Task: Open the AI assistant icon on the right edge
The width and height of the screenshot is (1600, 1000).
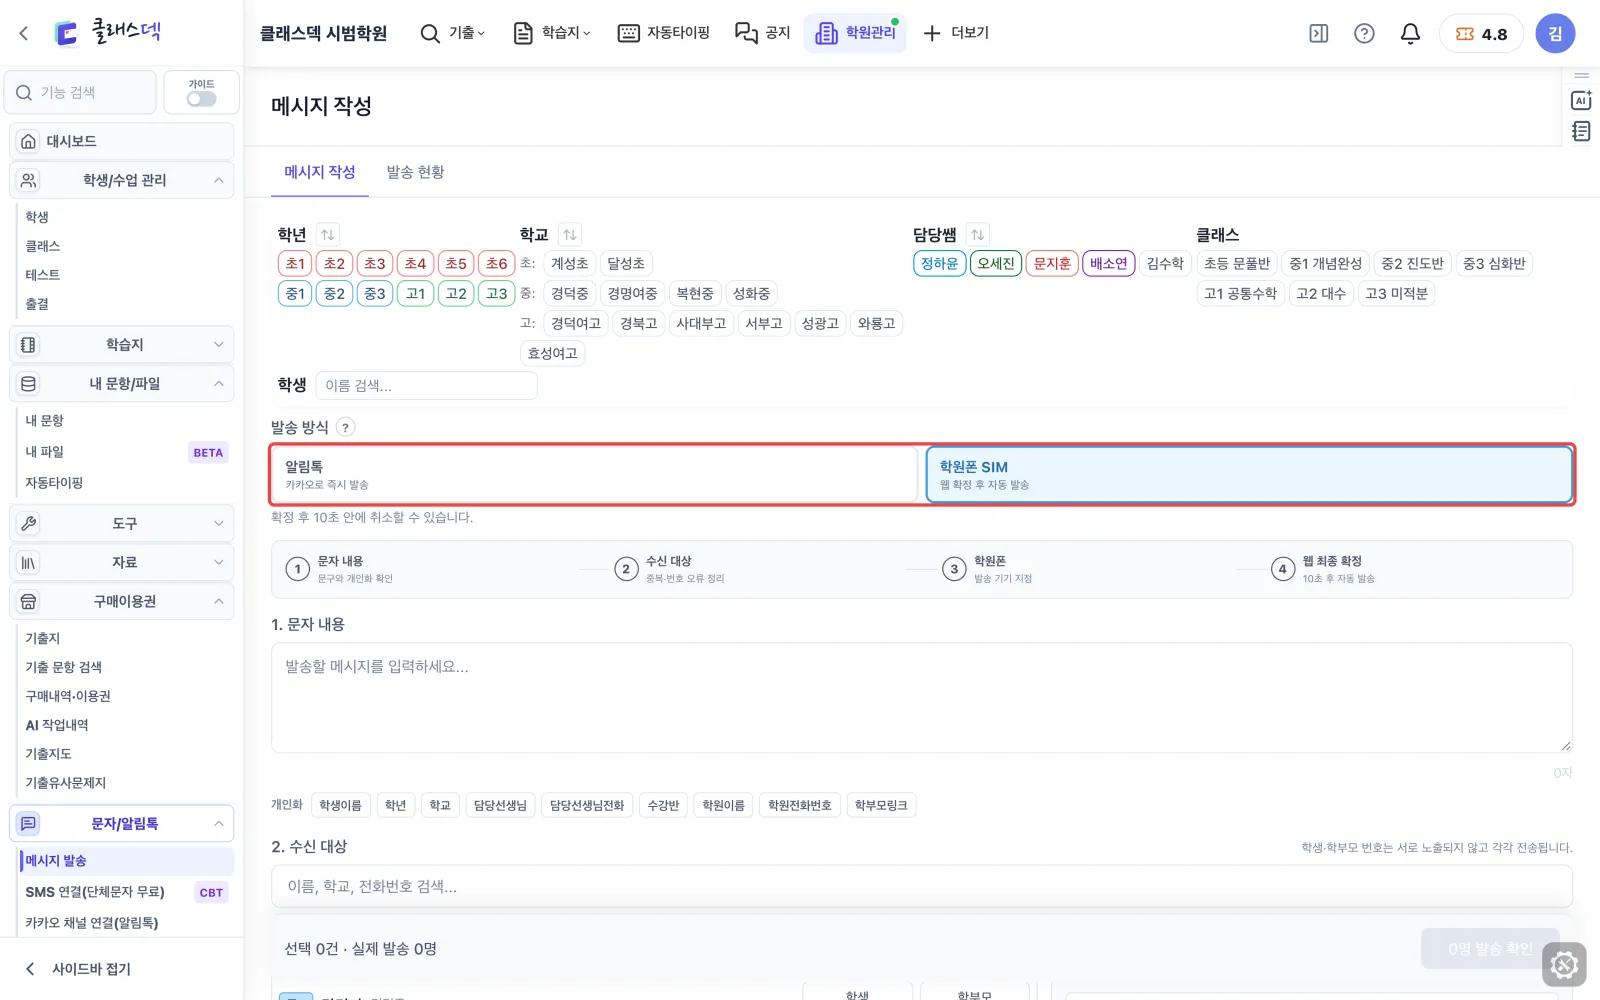Action: (1581, 100)
